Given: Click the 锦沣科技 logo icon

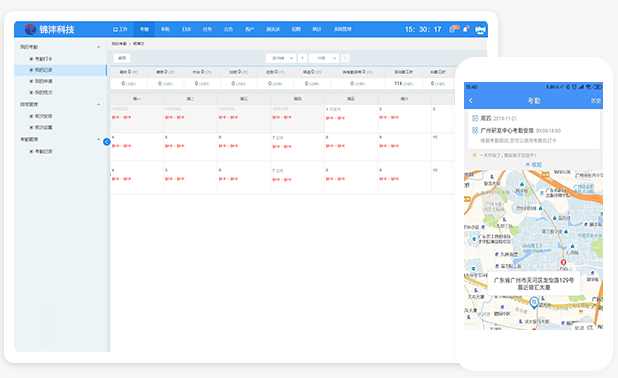Looking at the screenshot, I should pos(30,29).
